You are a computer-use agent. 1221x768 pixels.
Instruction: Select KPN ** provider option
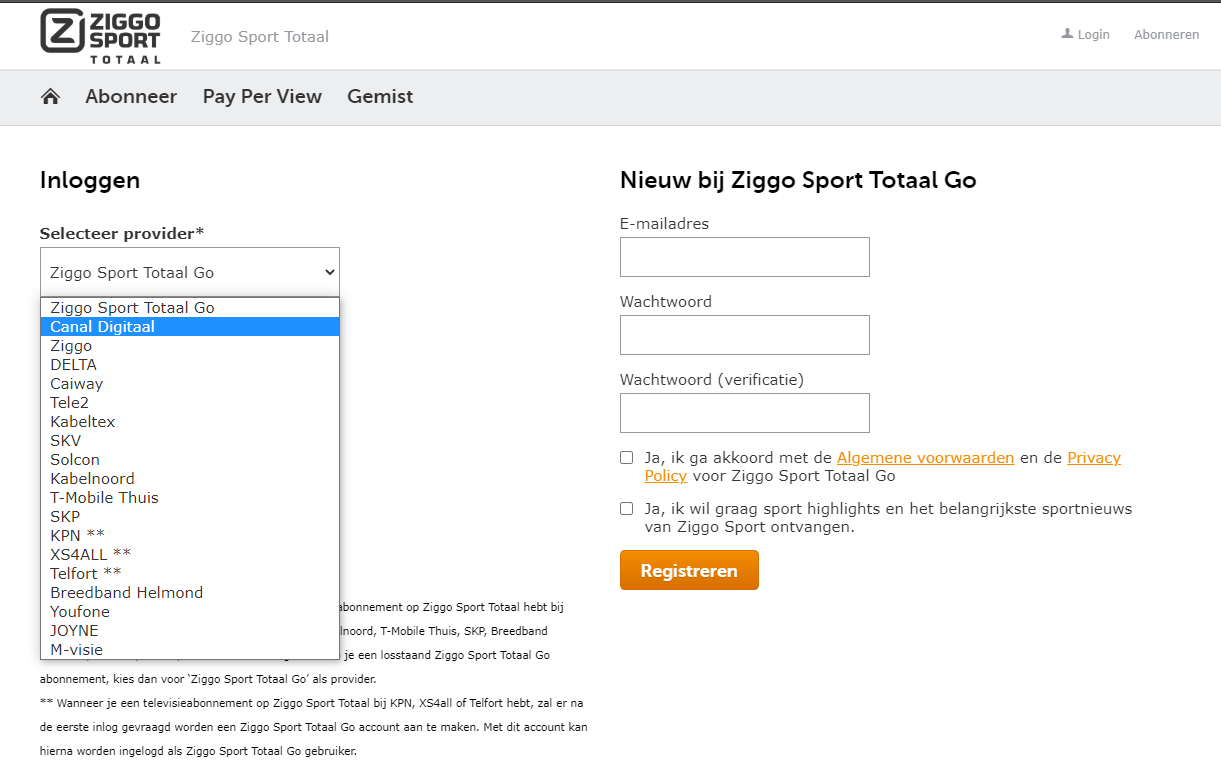(190, 536)
